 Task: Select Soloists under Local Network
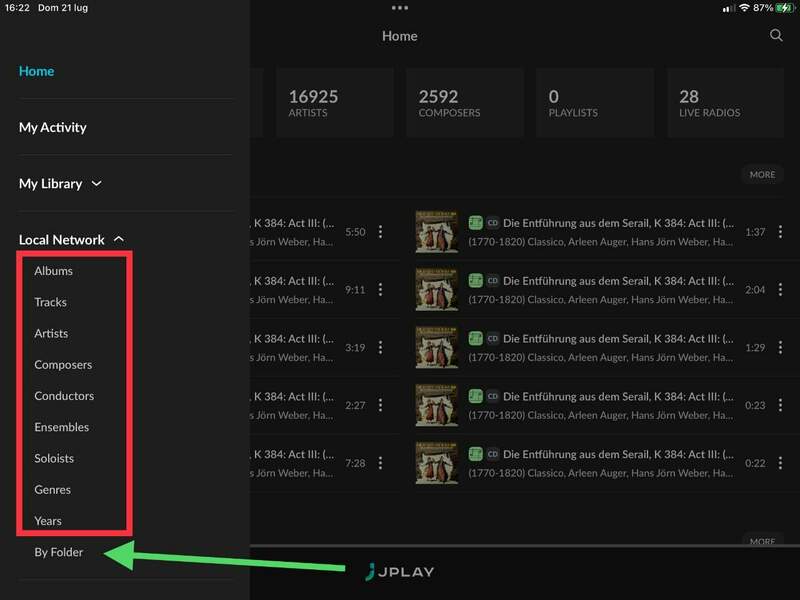54,458
